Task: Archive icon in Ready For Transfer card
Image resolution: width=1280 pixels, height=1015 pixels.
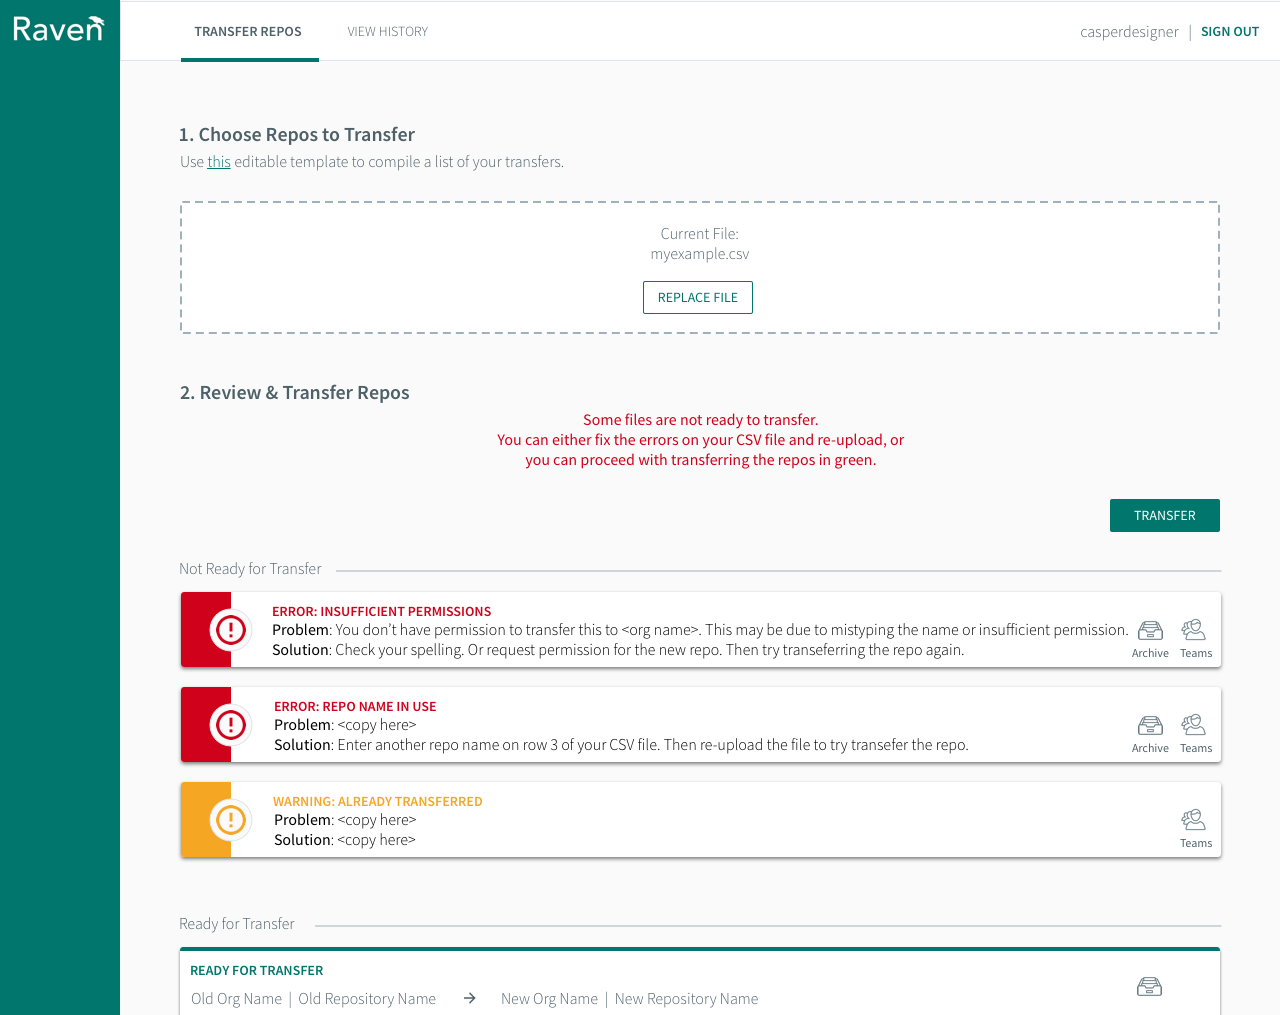Action: 1150,987
